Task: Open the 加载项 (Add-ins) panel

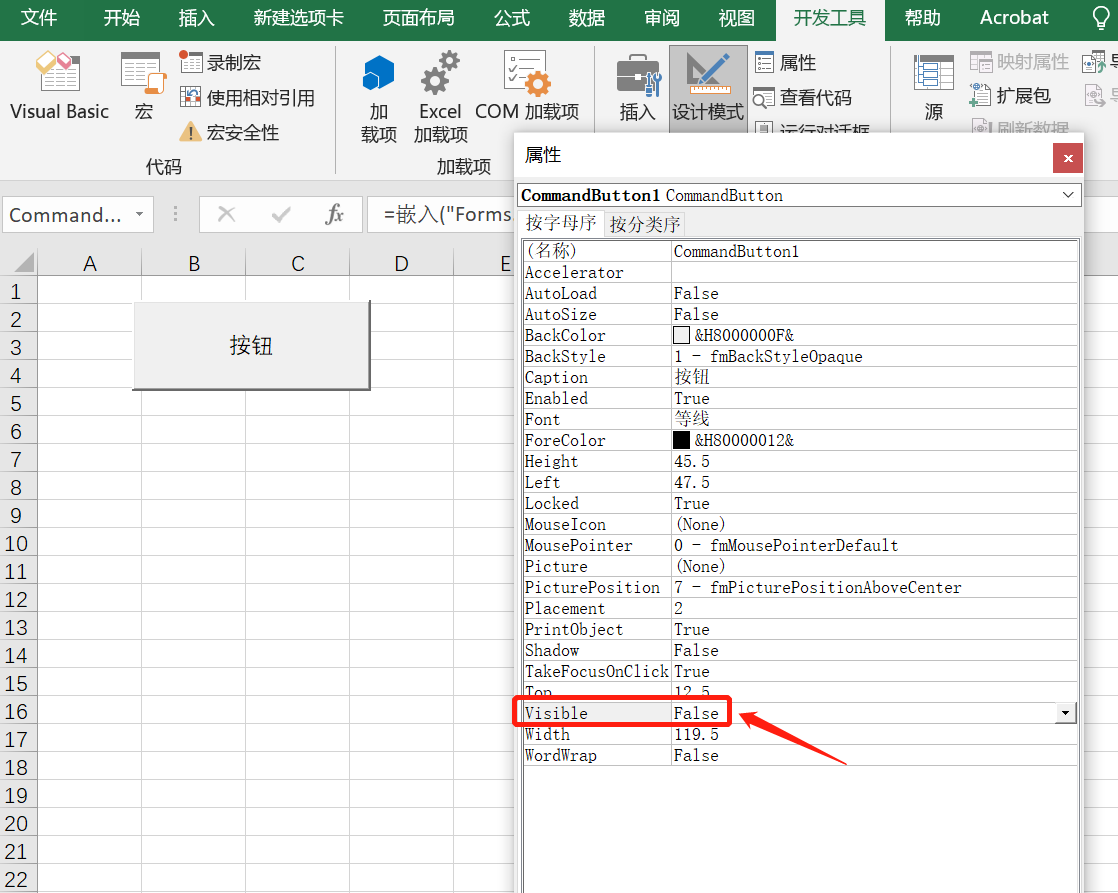Action: point(378,90)
